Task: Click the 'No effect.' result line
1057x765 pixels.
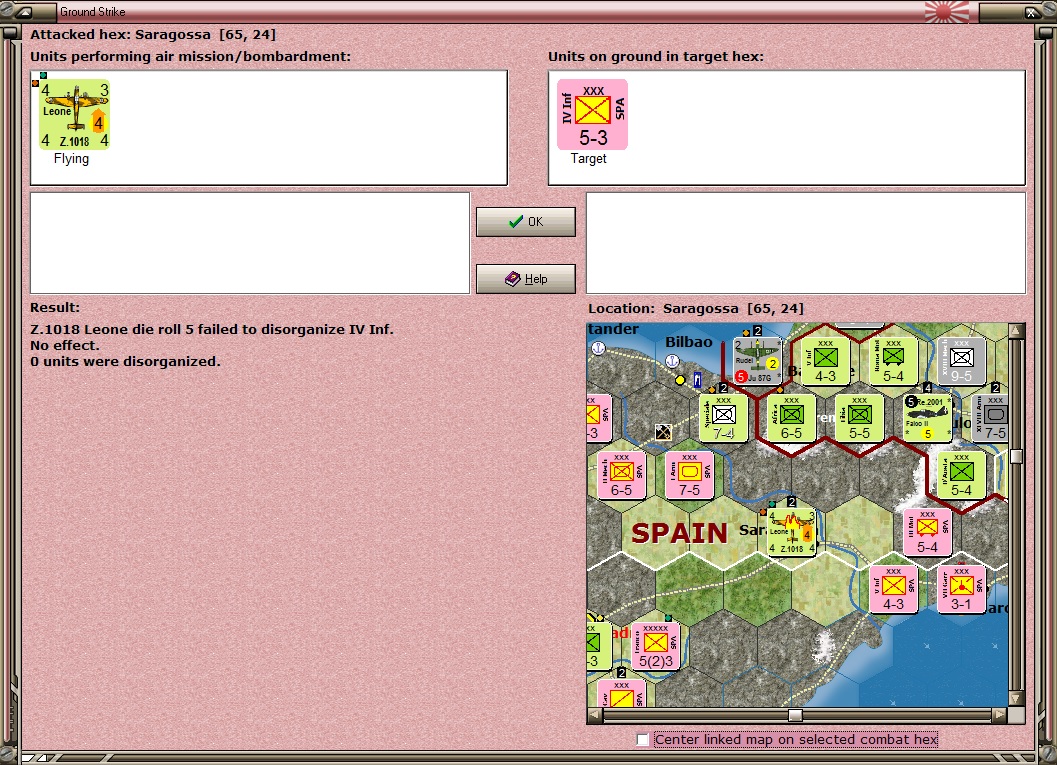Action: [x=65, y=345]
